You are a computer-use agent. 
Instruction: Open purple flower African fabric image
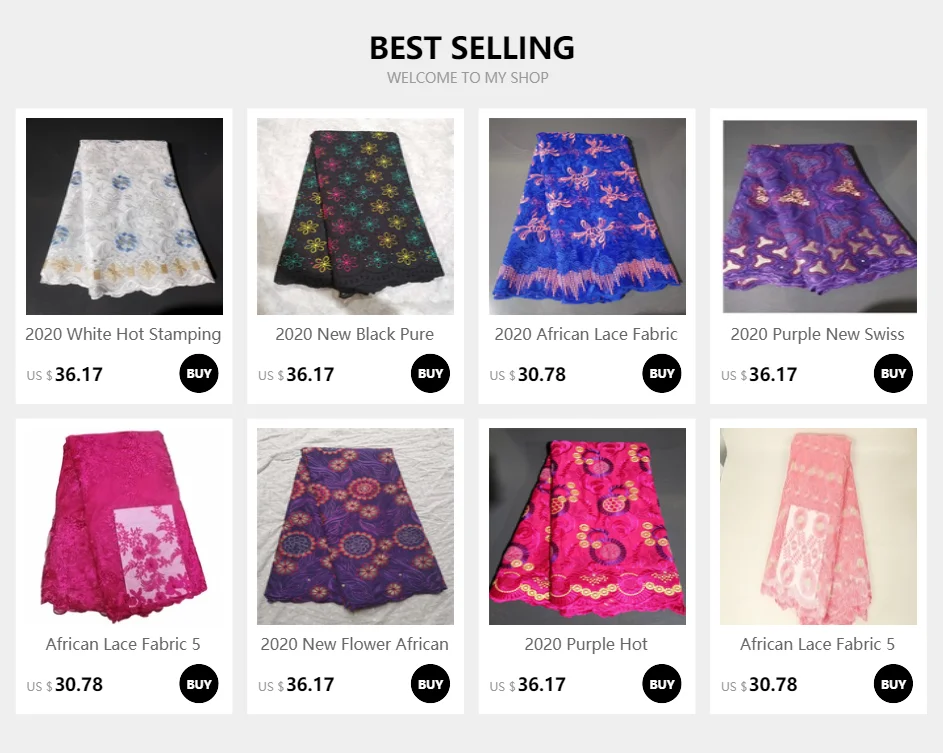[355, 526]
